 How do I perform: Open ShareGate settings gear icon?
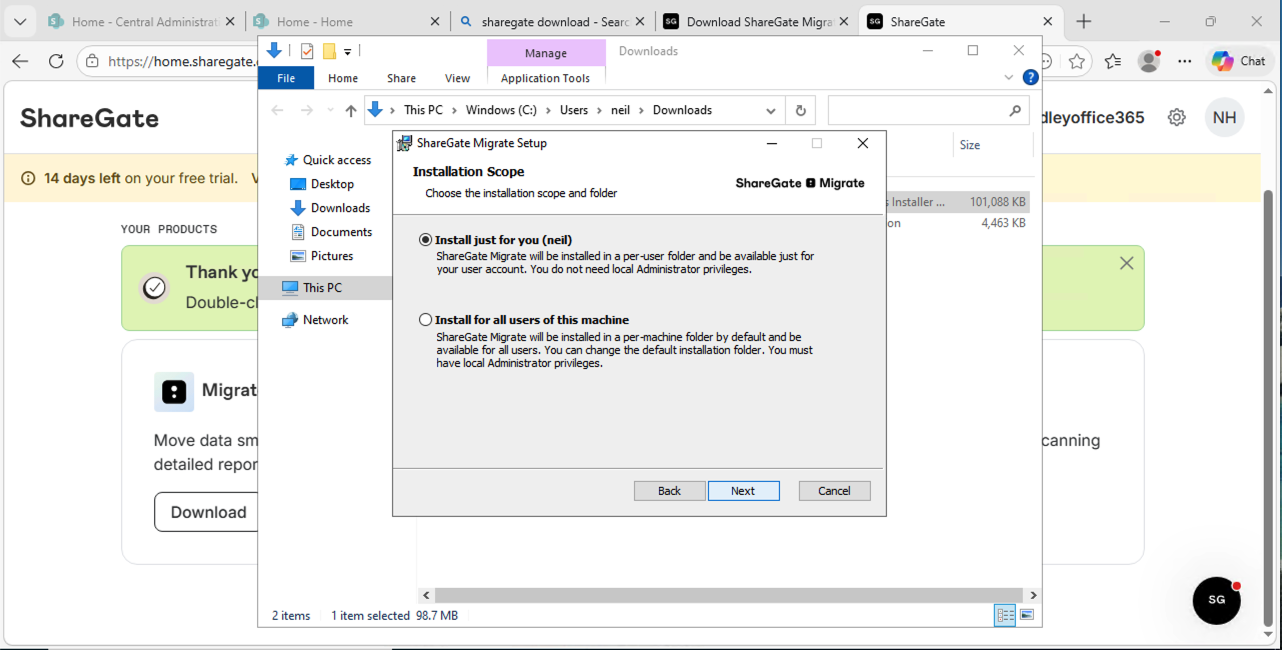pyautogui.click(x=1177, y=118)
